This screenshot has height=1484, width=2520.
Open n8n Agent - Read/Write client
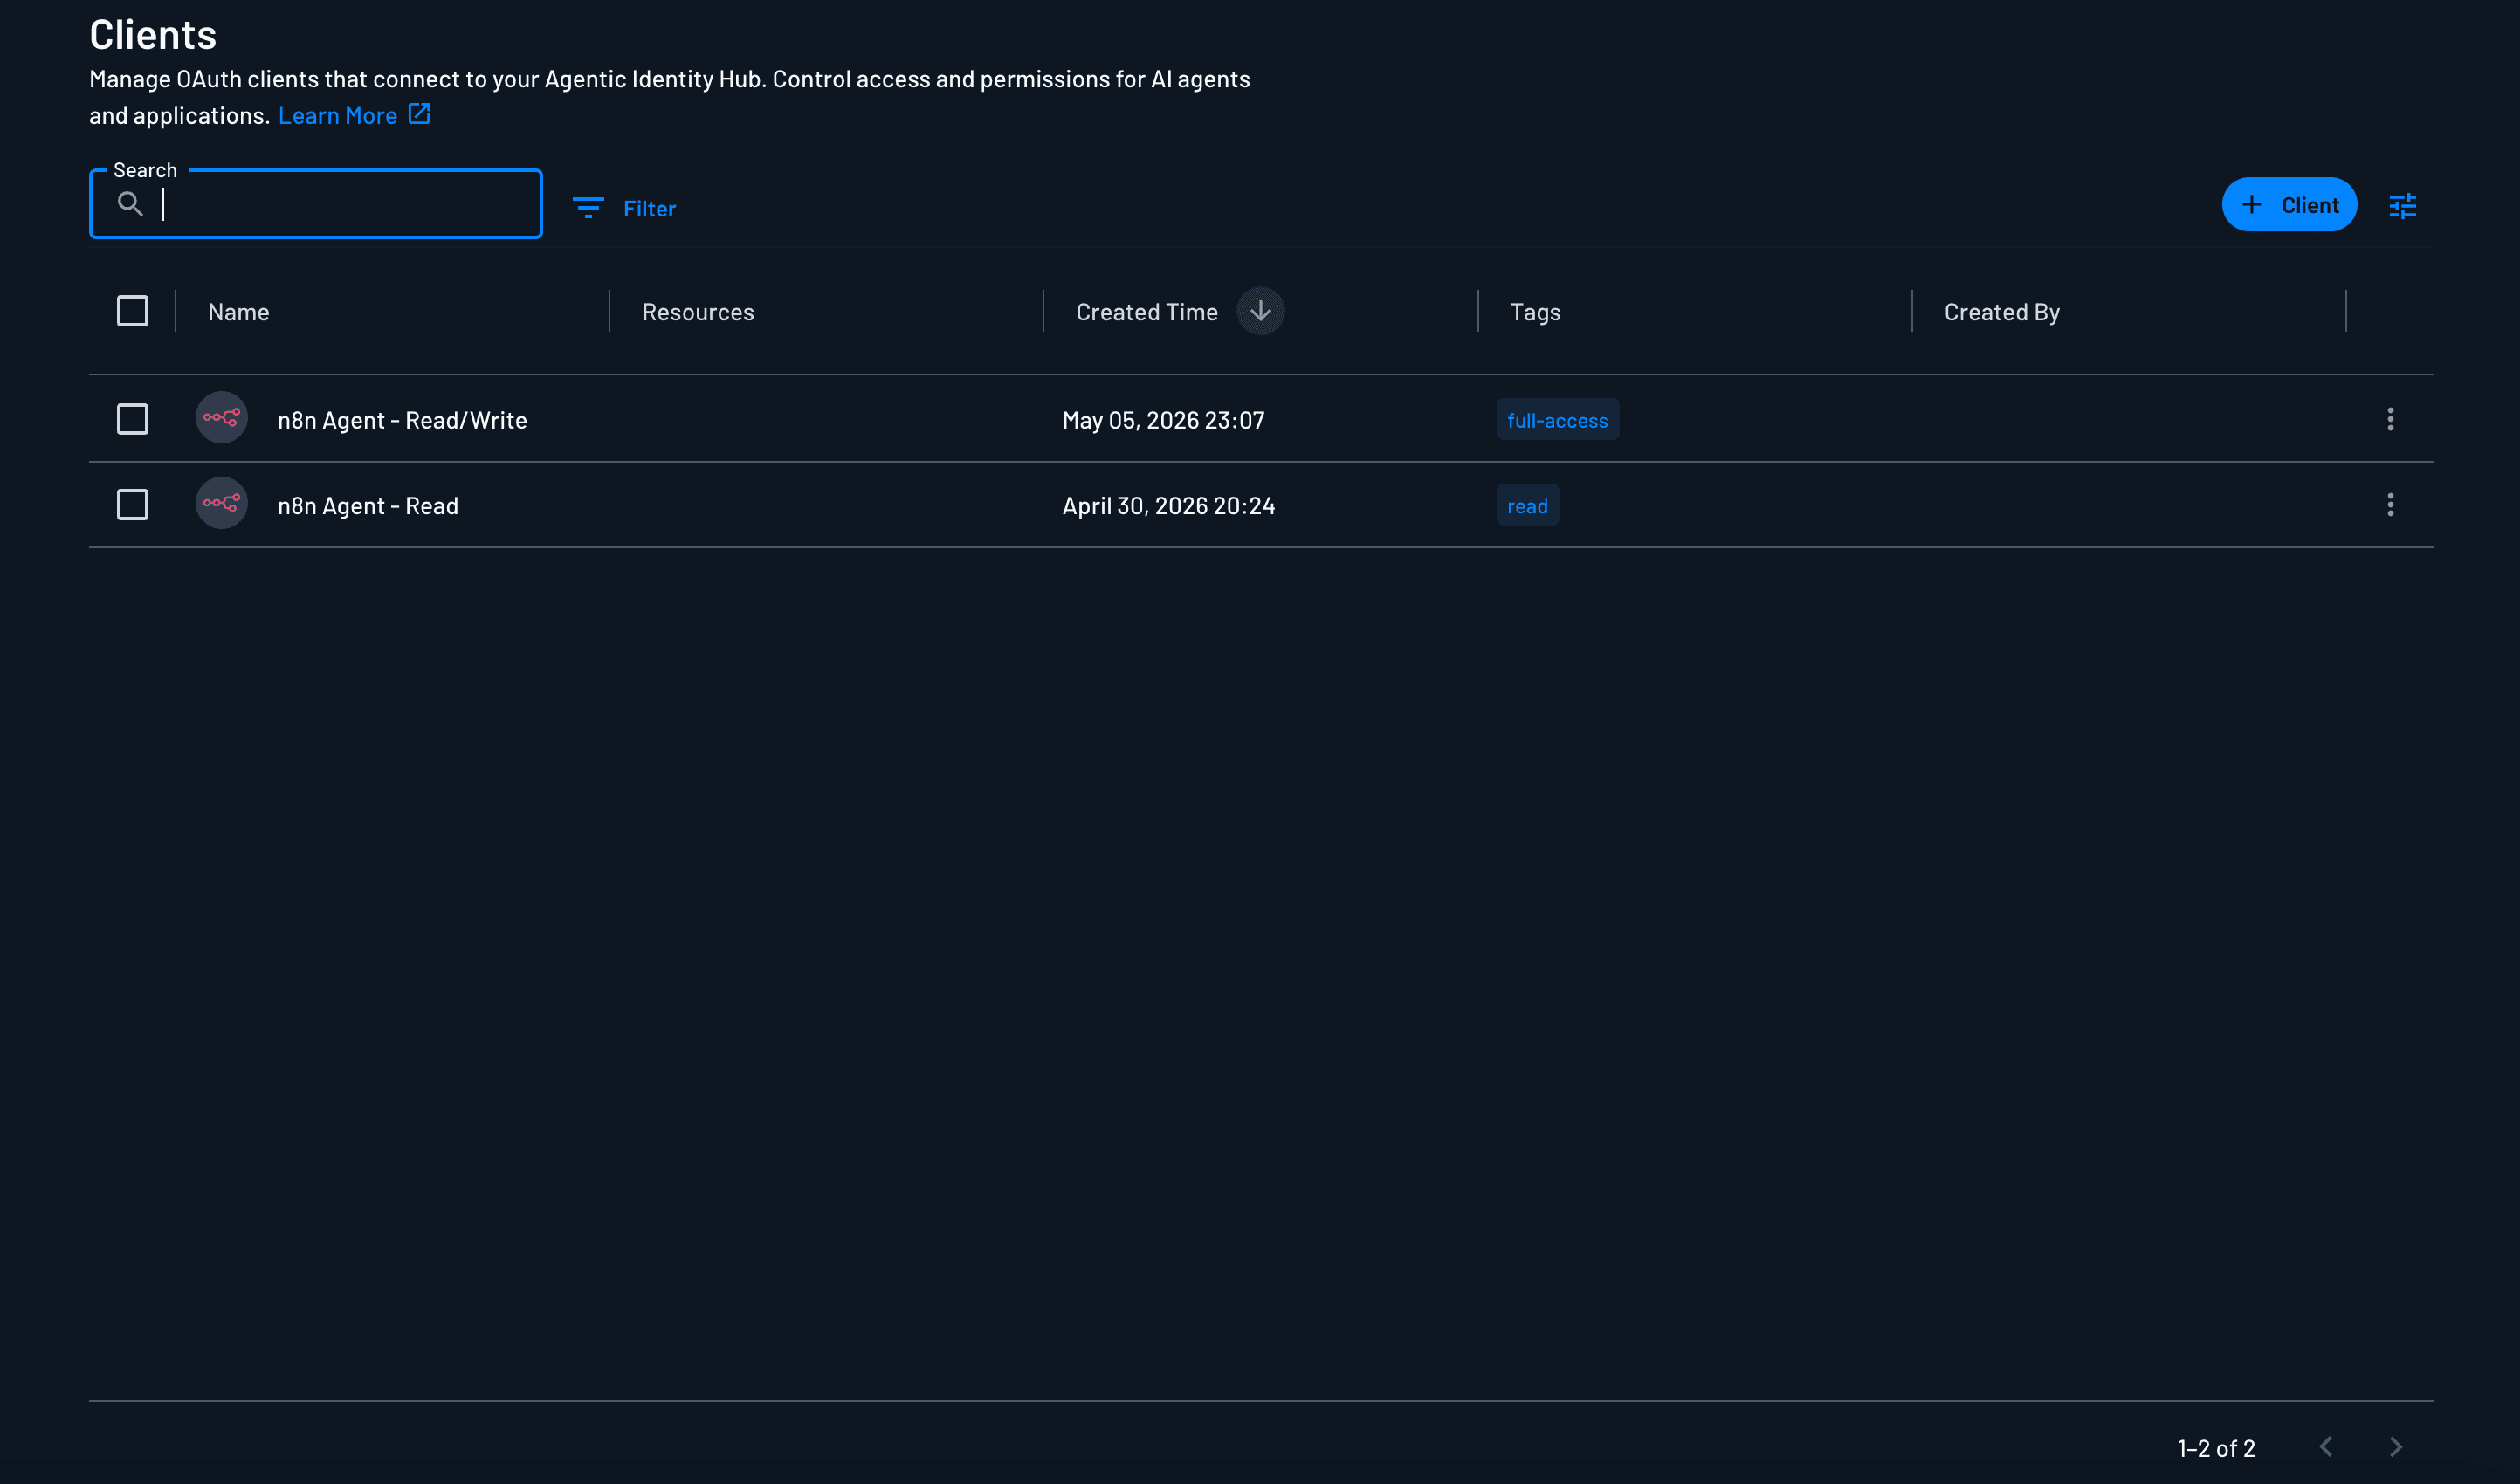(402, 420)
